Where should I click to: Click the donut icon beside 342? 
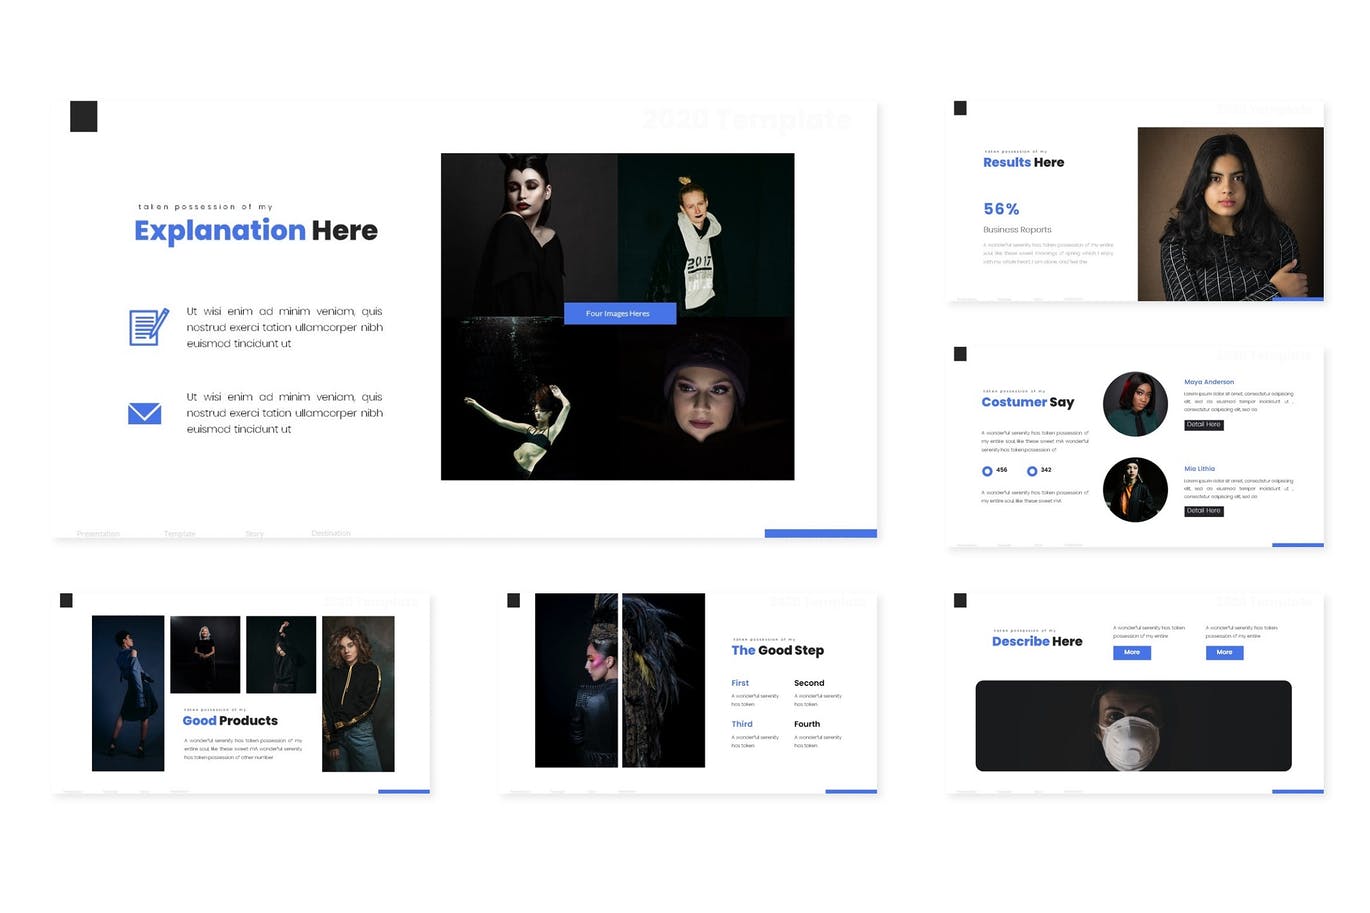pos(1032,471)
